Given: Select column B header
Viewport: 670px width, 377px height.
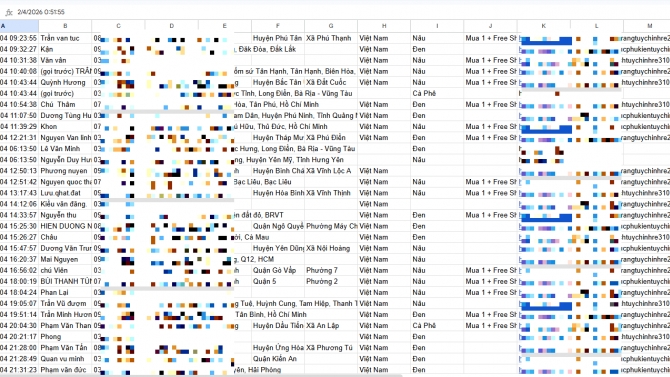Looking at the screenshot, I should coord(65,26).
